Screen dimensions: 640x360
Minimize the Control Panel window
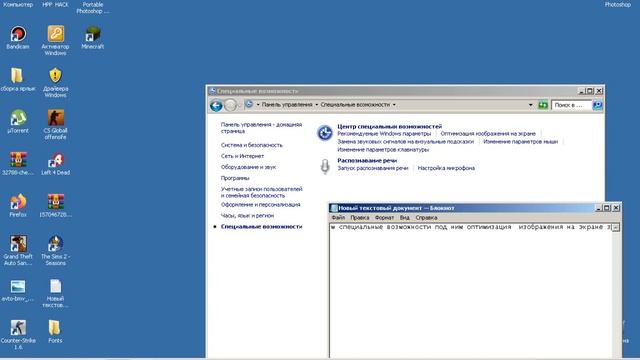(581, 91)
